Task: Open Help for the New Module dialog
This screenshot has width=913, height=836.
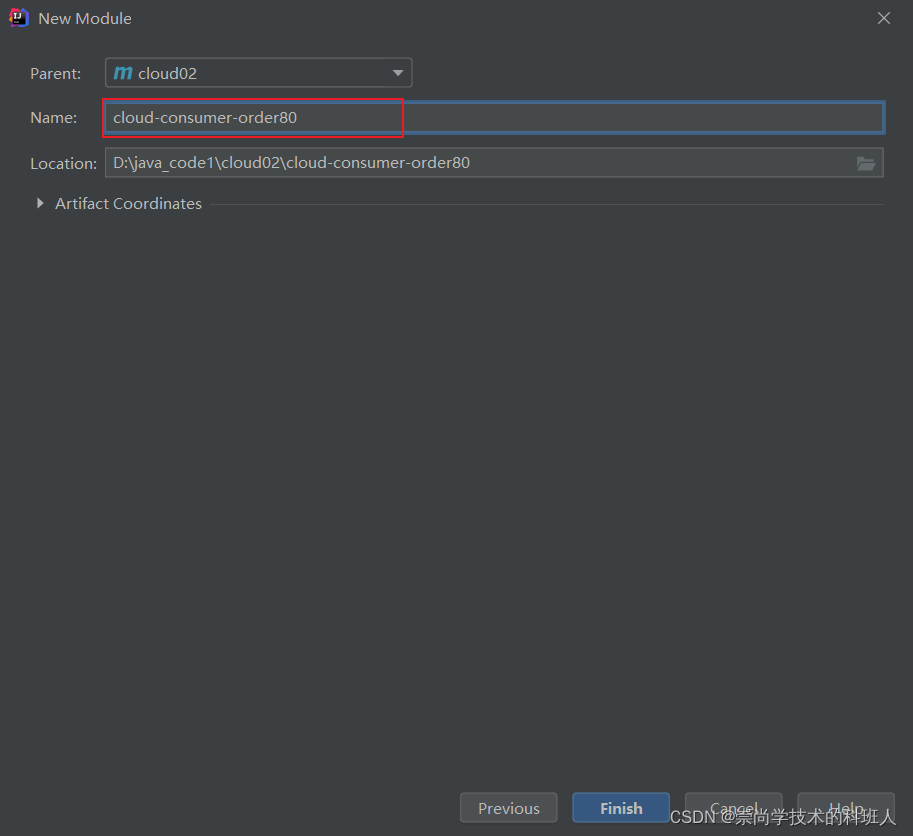Action: click(845, 808)
